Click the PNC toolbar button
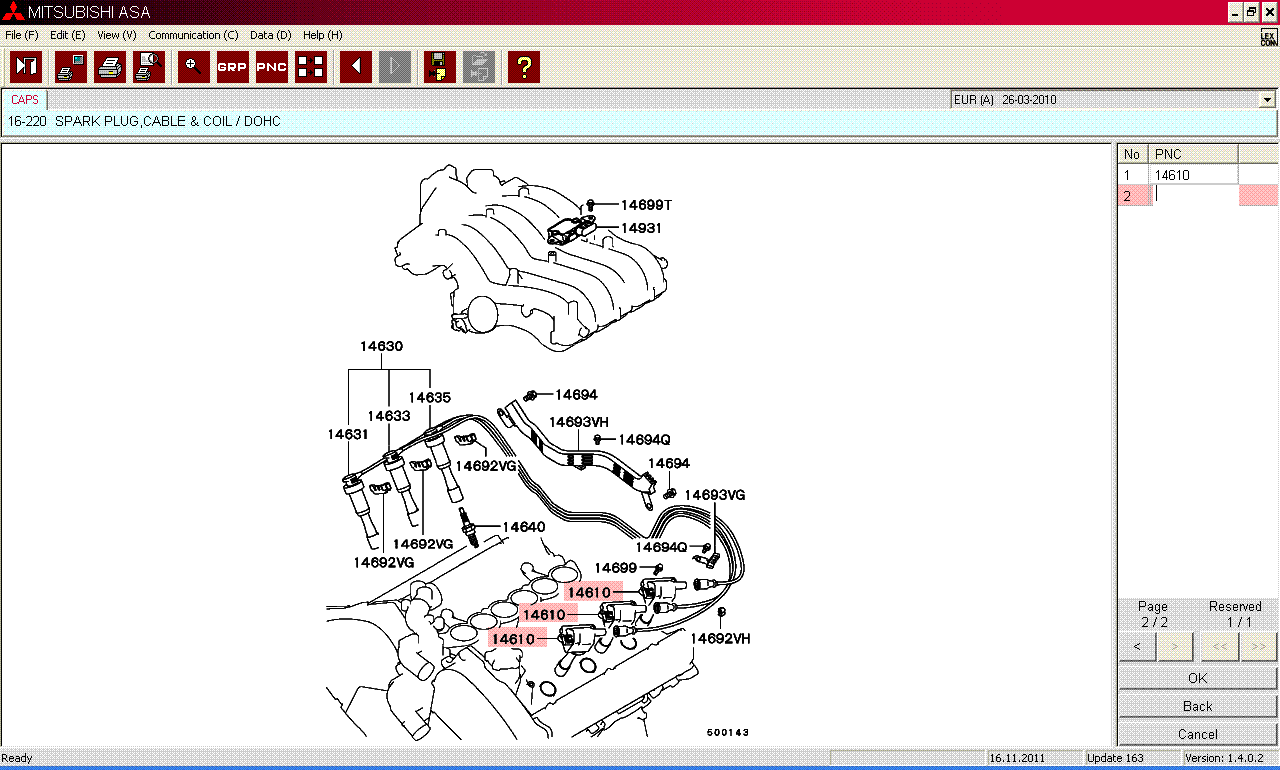 (271, 67)
